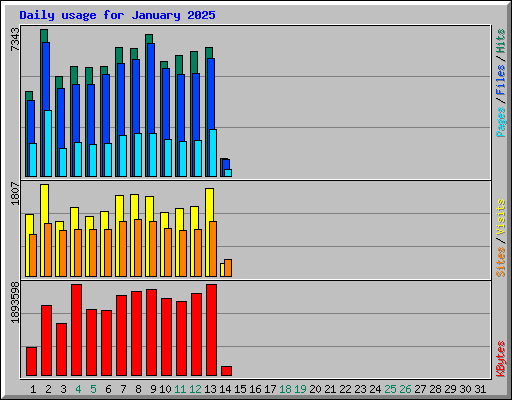Click the Sites legend label
This screenshot has height=400, width=512.
[500, 261]
